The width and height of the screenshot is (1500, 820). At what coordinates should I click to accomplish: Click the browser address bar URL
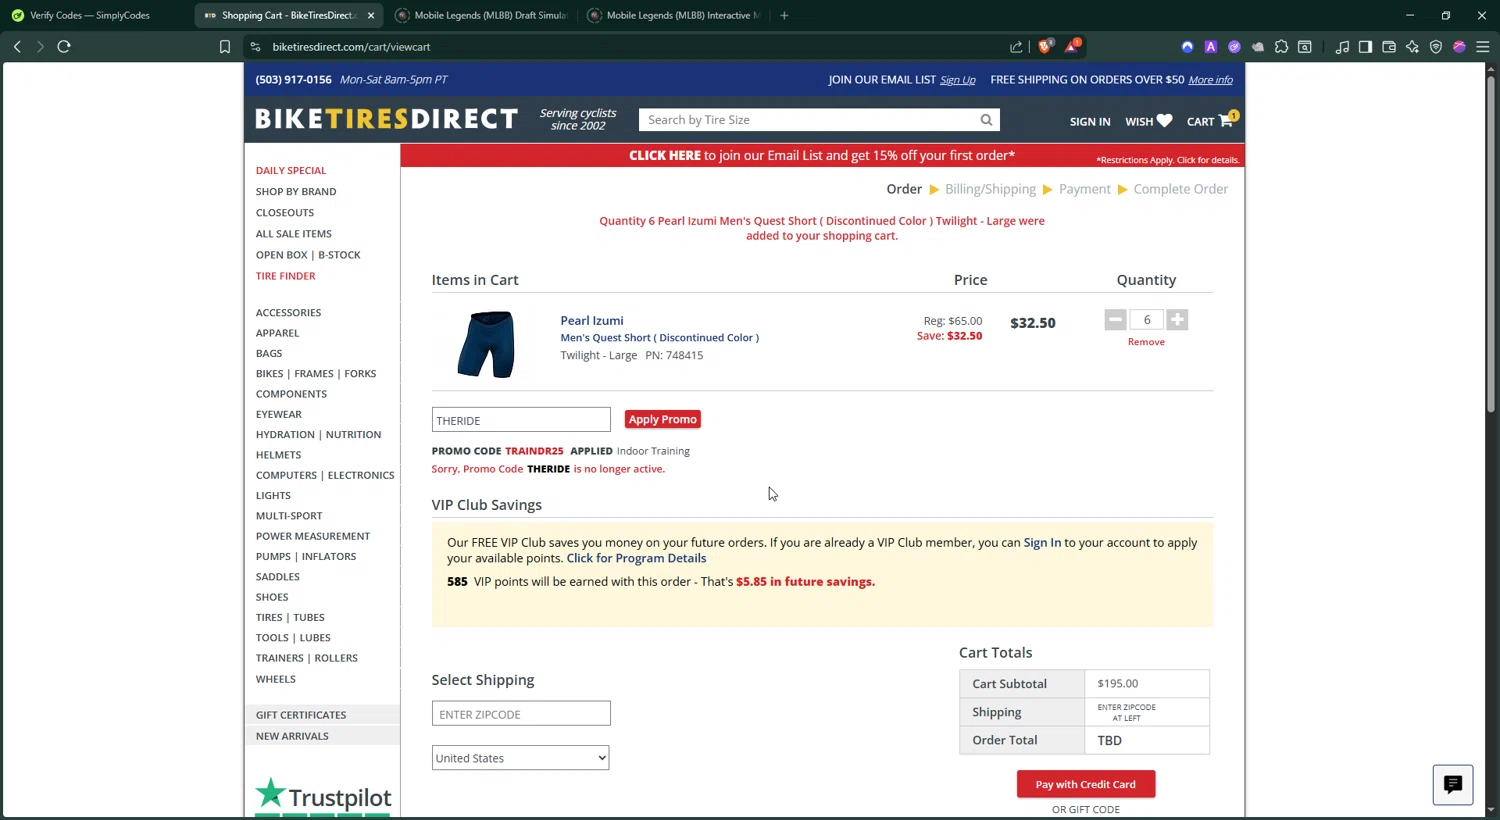point(351,47)
